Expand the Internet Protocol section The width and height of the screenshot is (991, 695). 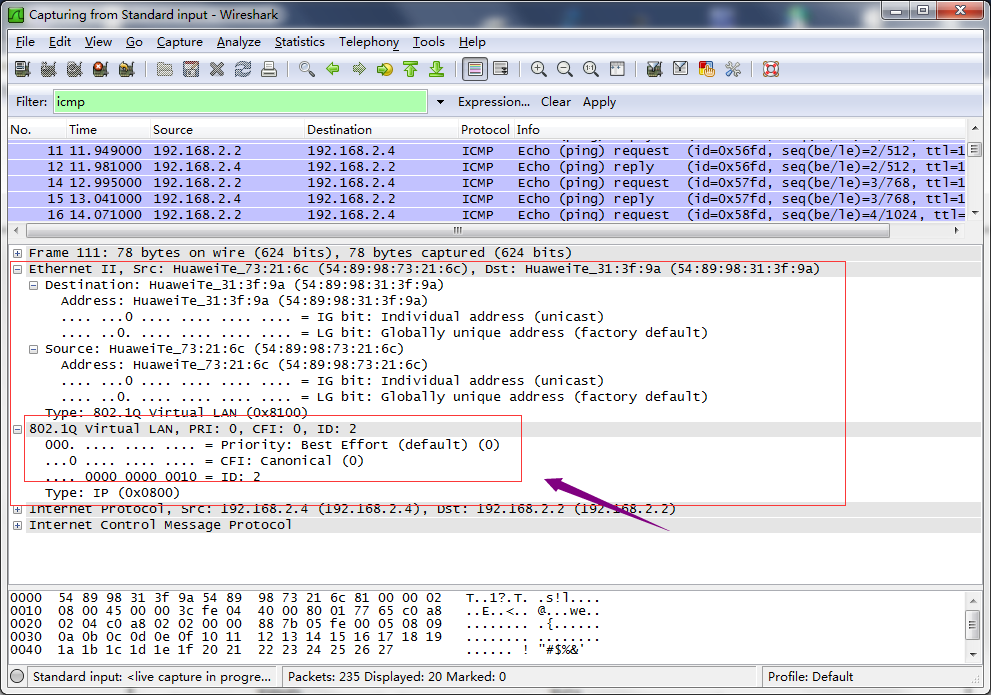pyautogui.click(x=18, y=509)
